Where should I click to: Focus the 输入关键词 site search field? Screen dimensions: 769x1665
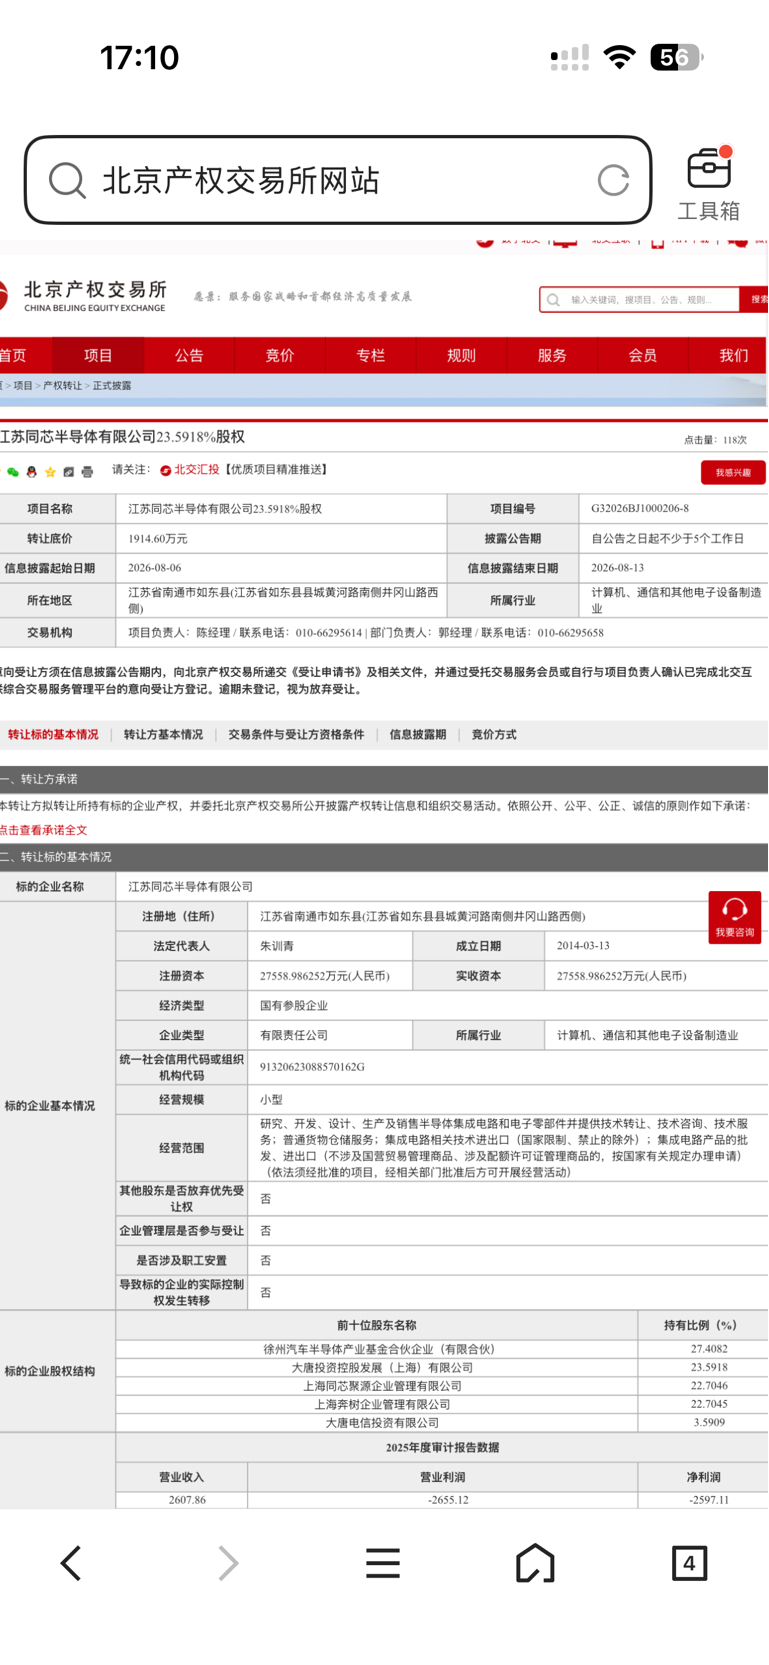click(640, 300)
